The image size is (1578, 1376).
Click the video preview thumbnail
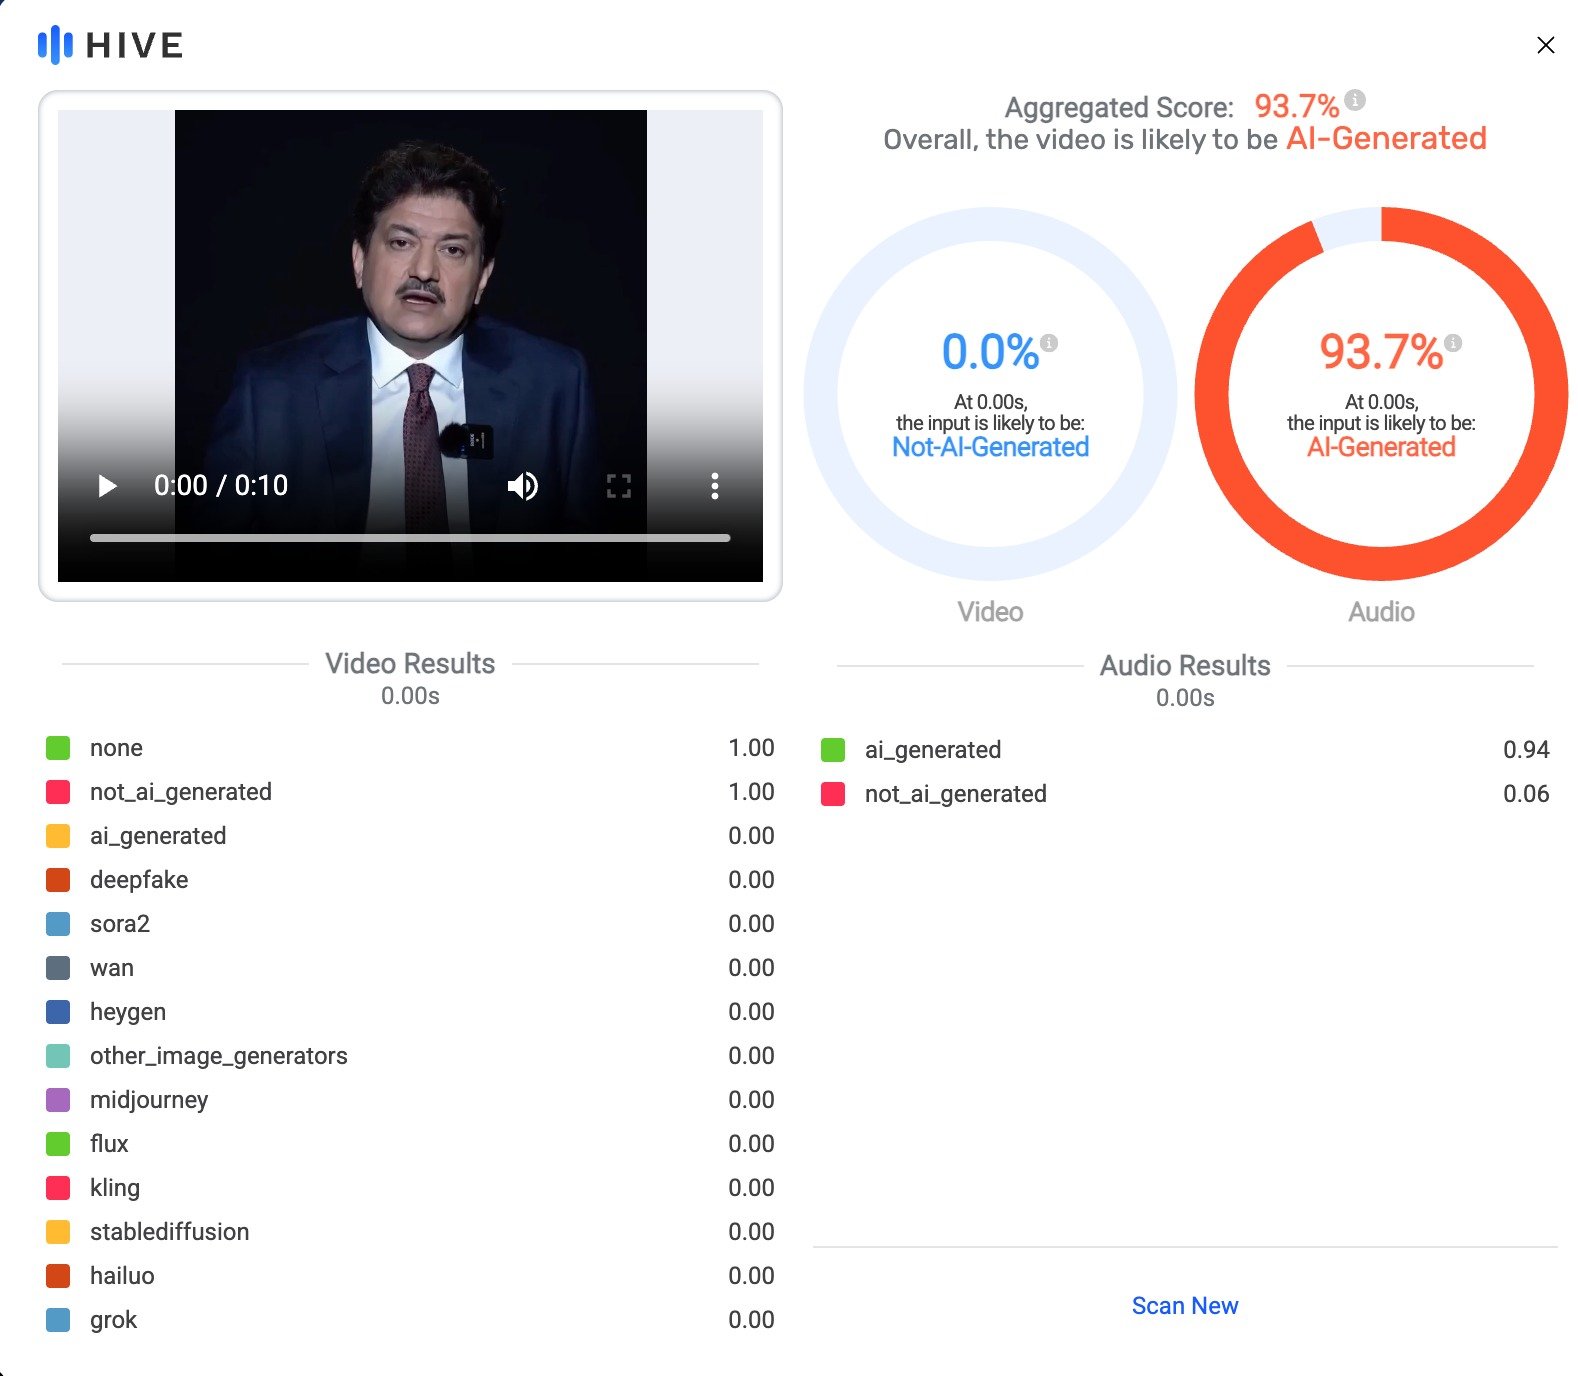tap(410, 300)
